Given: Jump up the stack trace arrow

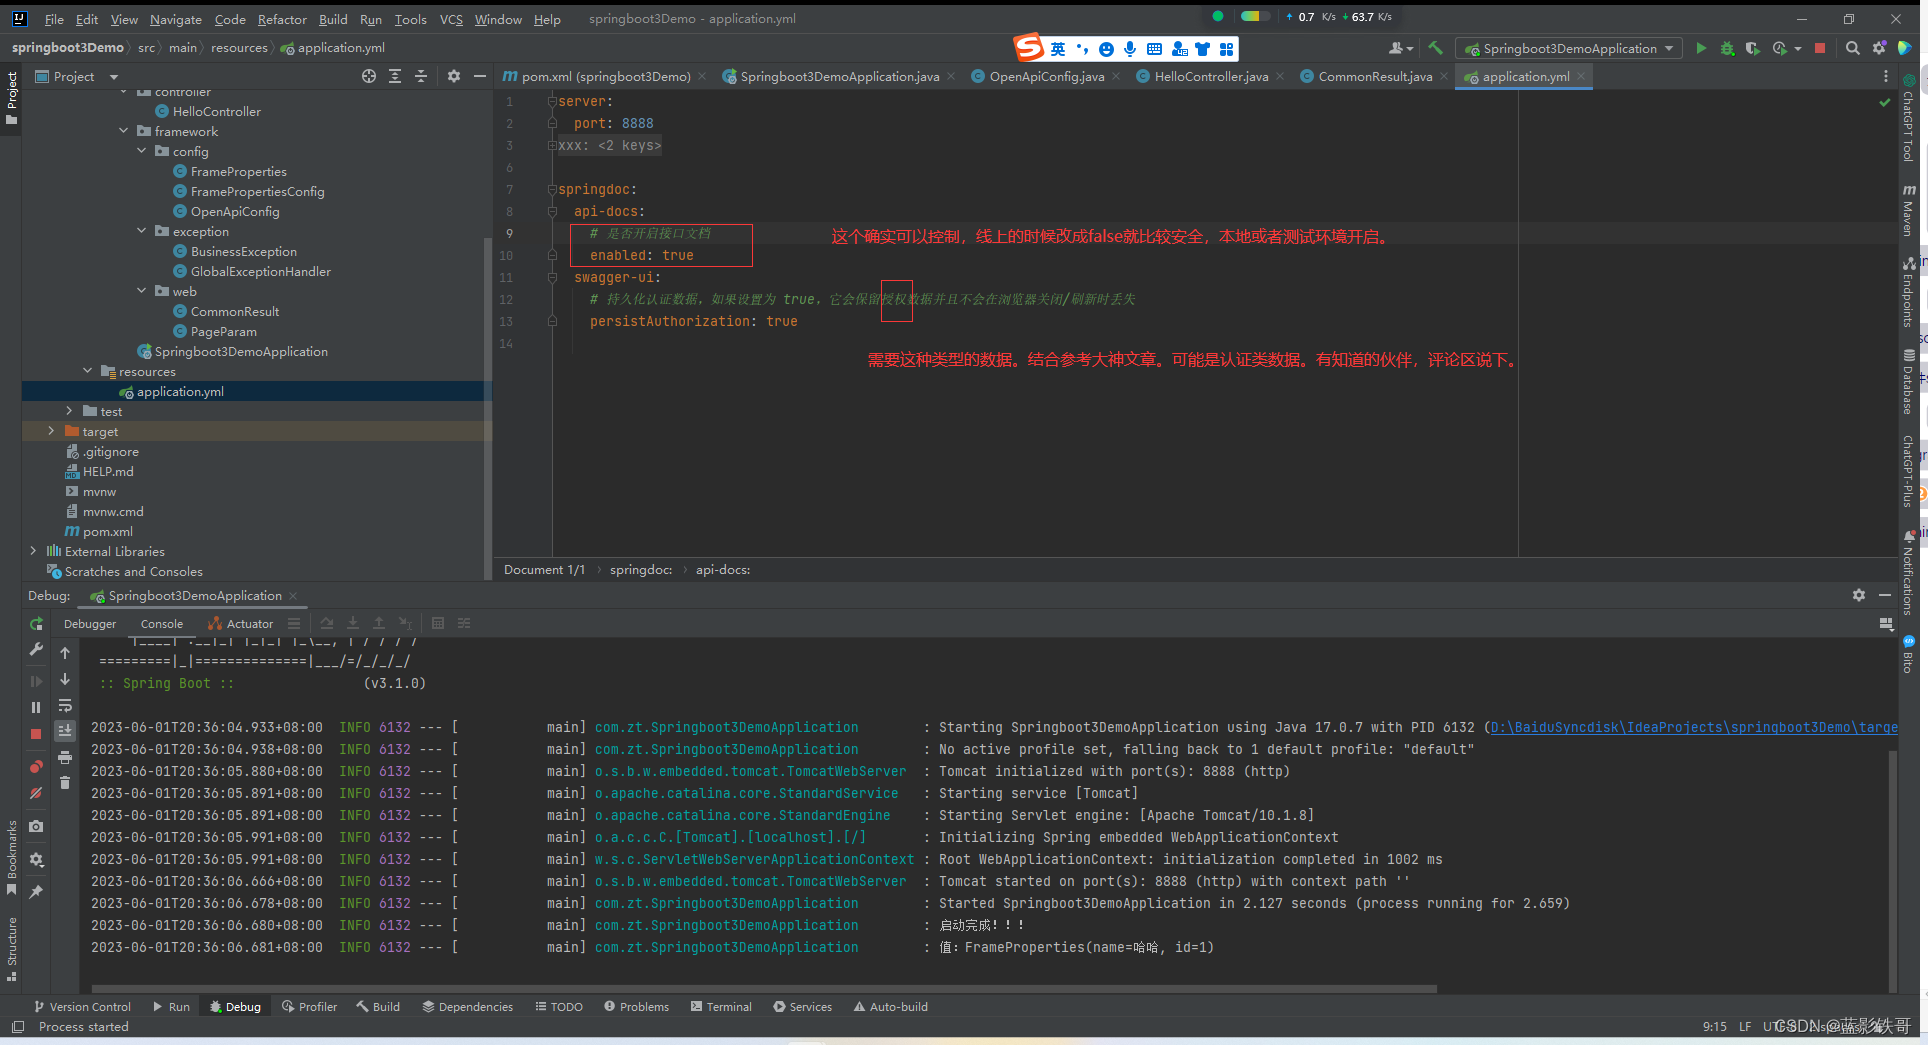Looking at the screenshot, I should 65,653.
